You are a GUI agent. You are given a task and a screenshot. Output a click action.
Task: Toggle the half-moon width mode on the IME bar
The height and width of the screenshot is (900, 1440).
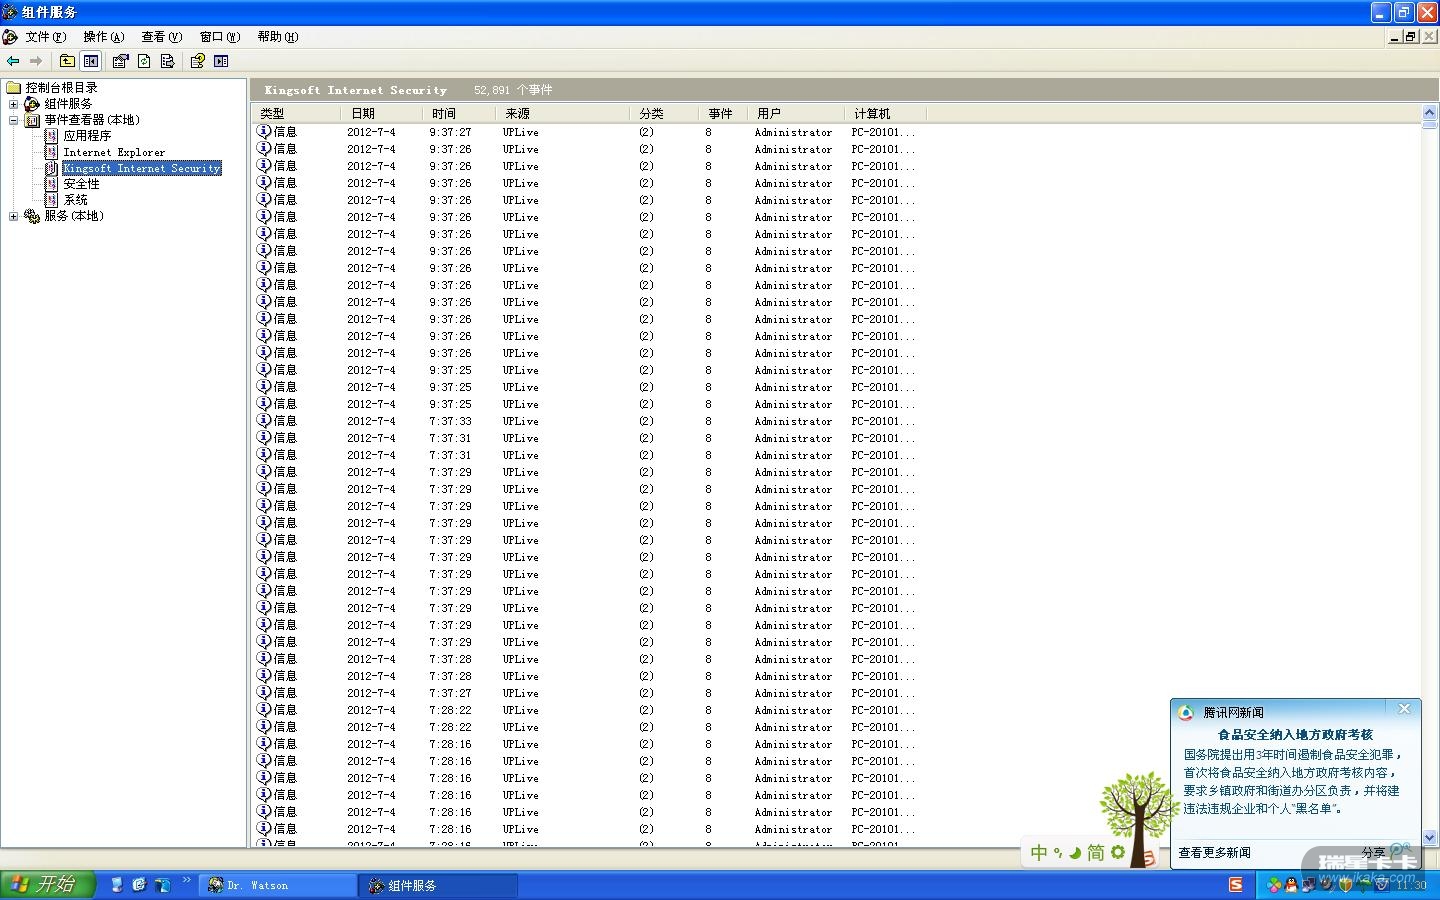pyautogui.click(x=1075, y=853)
